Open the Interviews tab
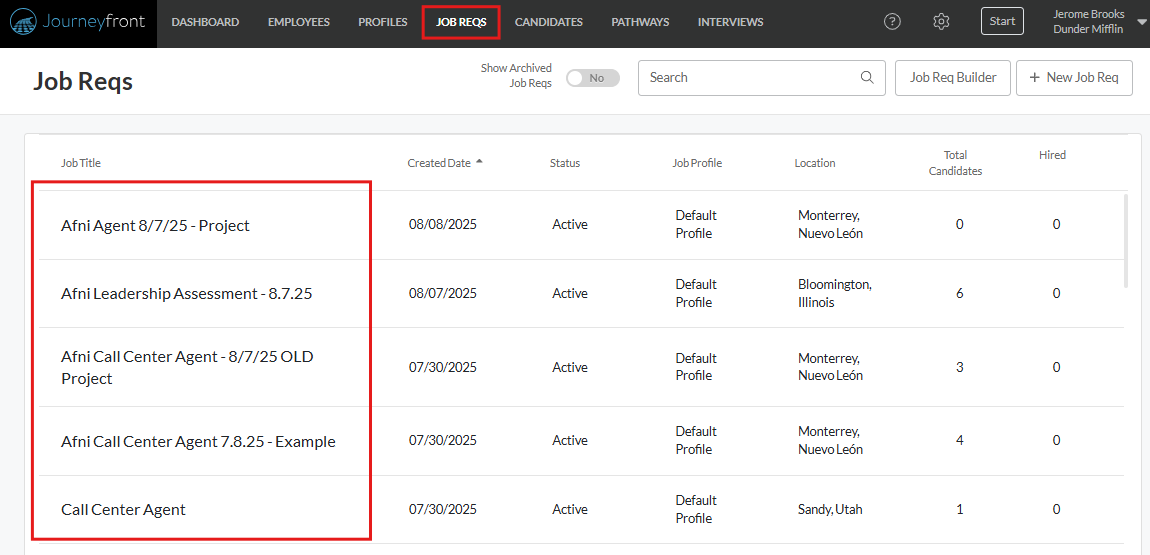 [730, 22]
